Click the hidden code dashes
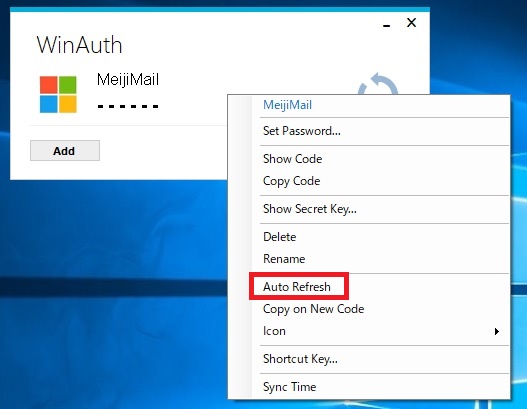 [128, 107]
